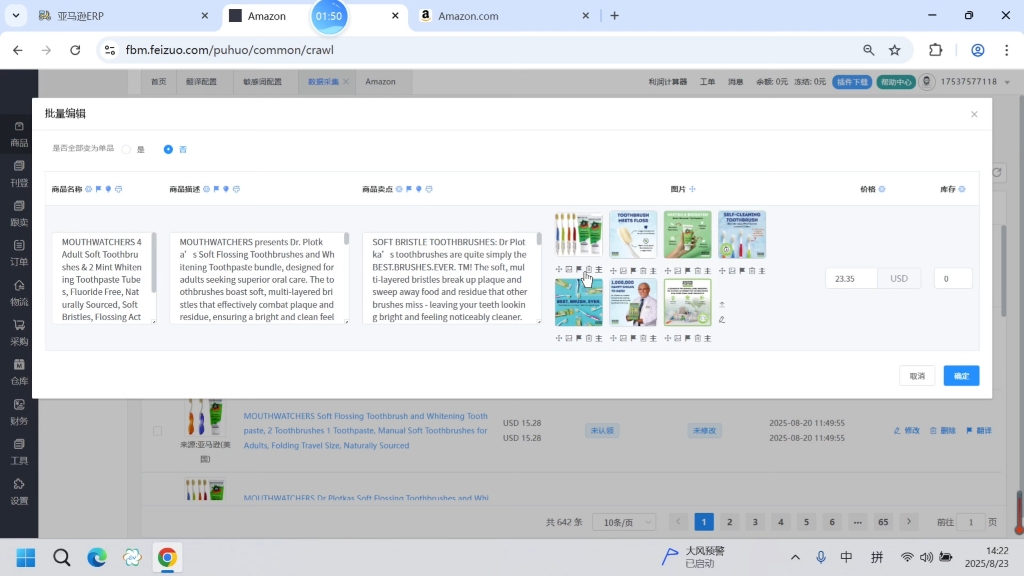Switch to the Amazon page tab
This screenshot has height=576, width=1024.
pos(380,82)
